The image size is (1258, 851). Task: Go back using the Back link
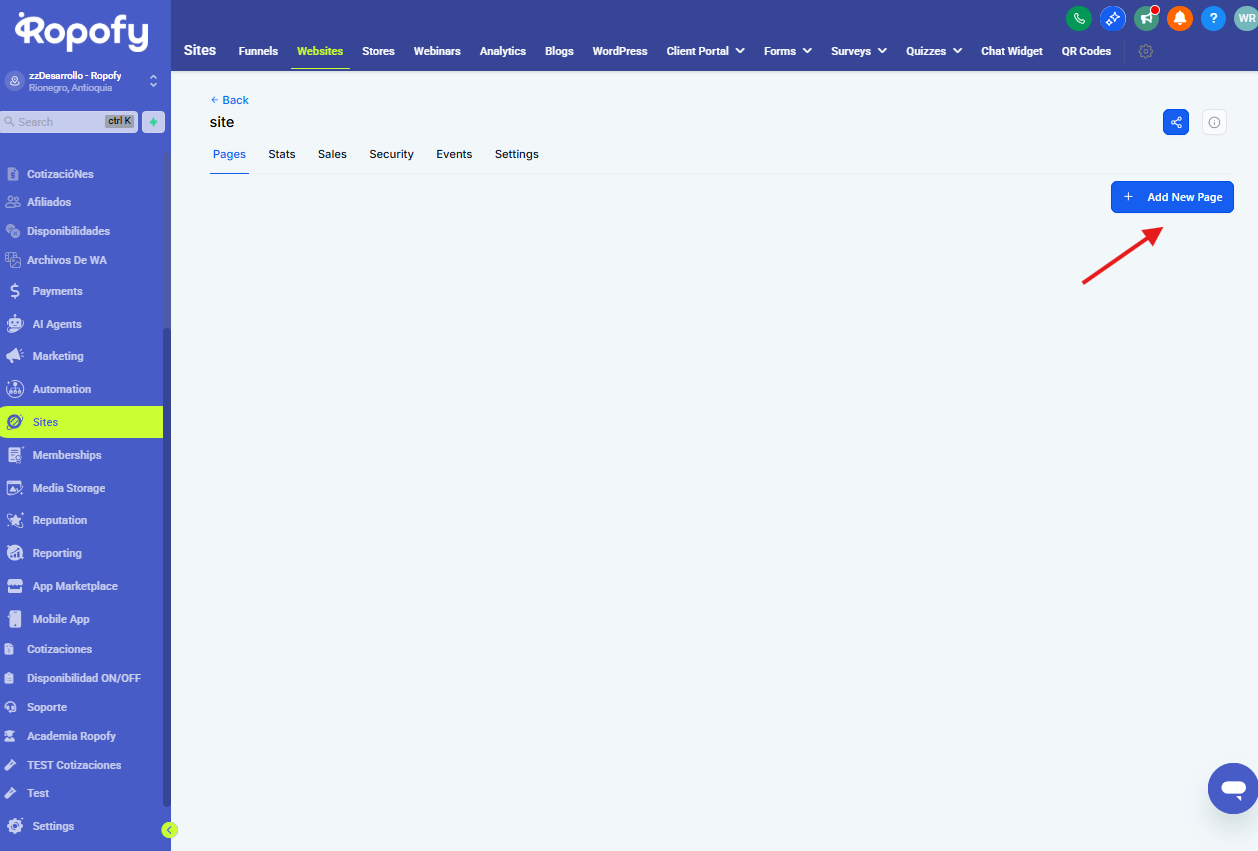230,100
